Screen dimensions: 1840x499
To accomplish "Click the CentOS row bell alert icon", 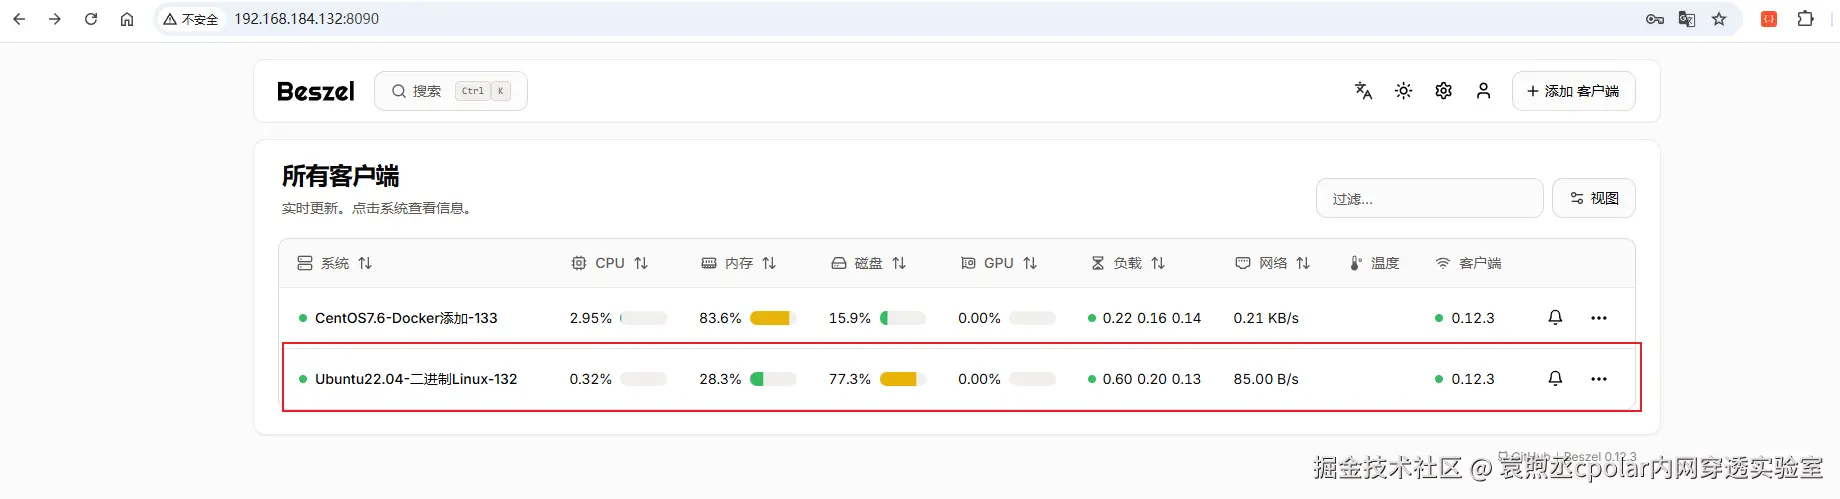I will tap(1555, 318).
